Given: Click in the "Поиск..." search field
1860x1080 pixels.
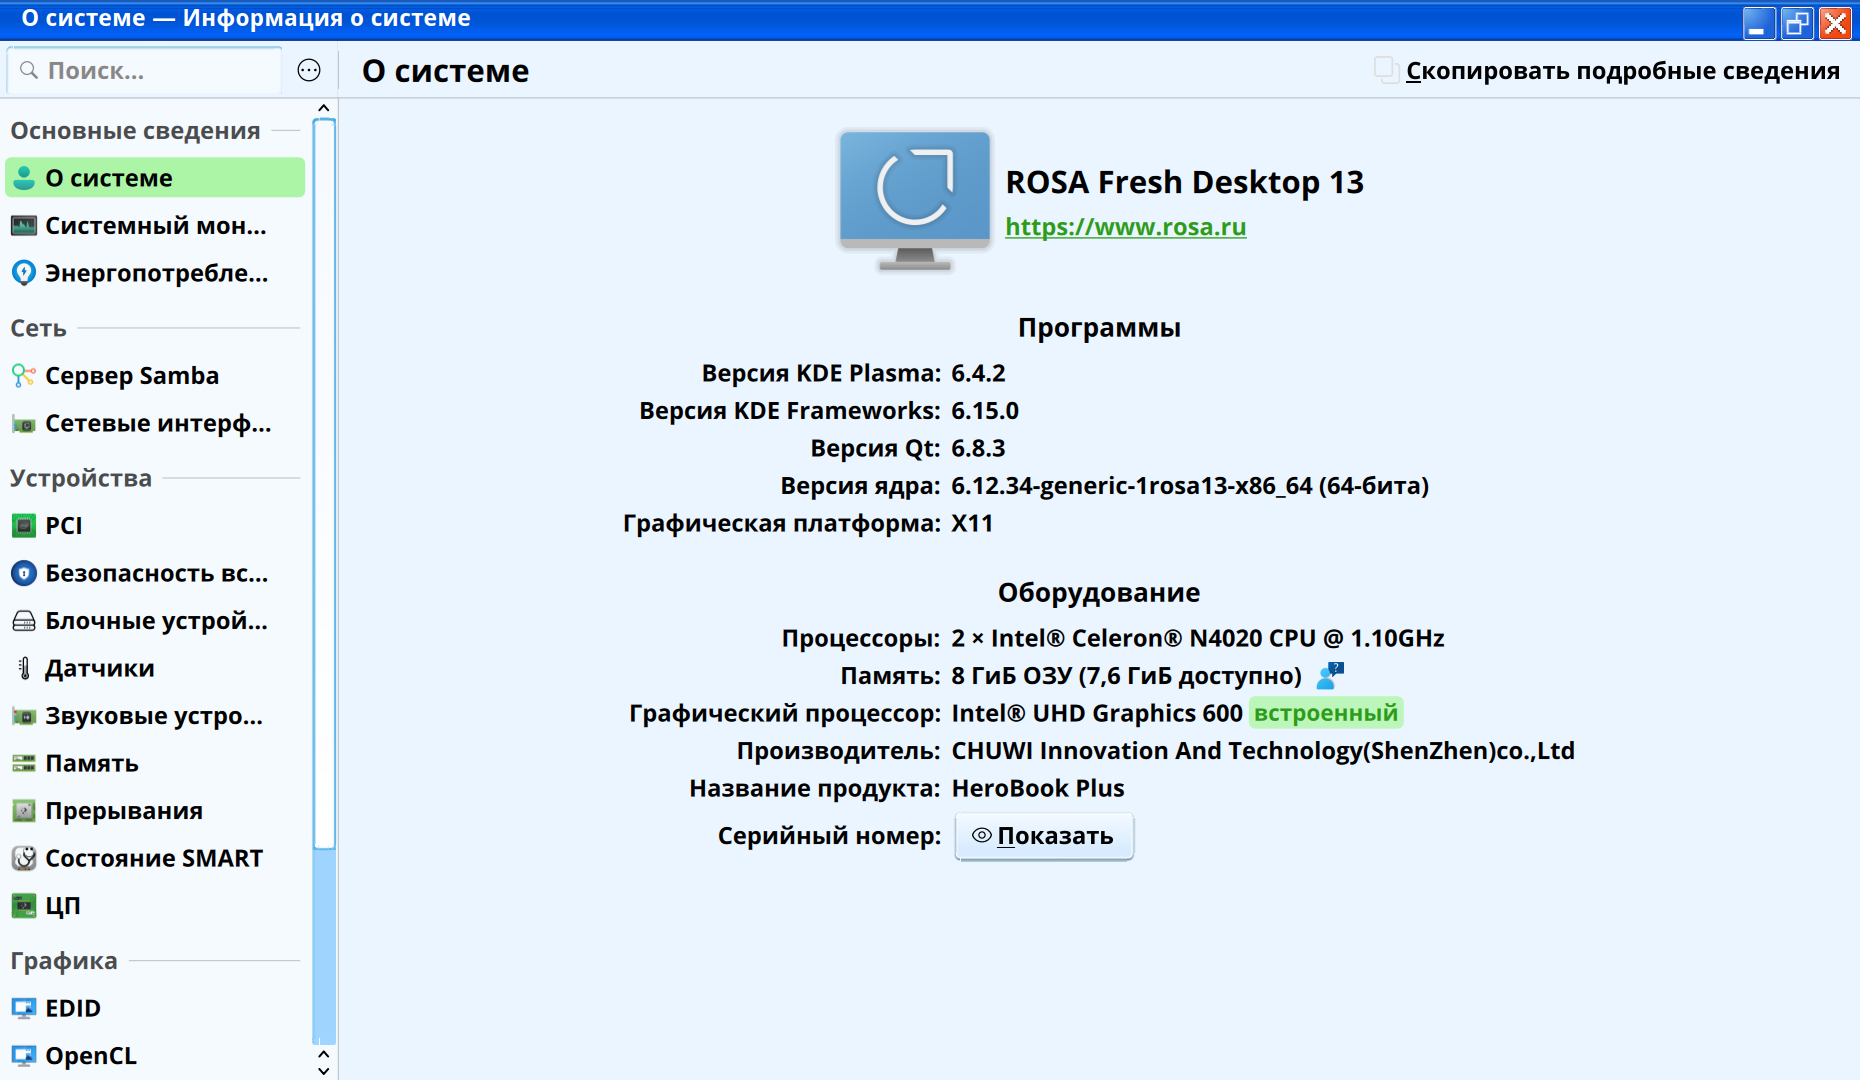Looking at the screenshot, I should pyautogui.click(x=144, y=70).
